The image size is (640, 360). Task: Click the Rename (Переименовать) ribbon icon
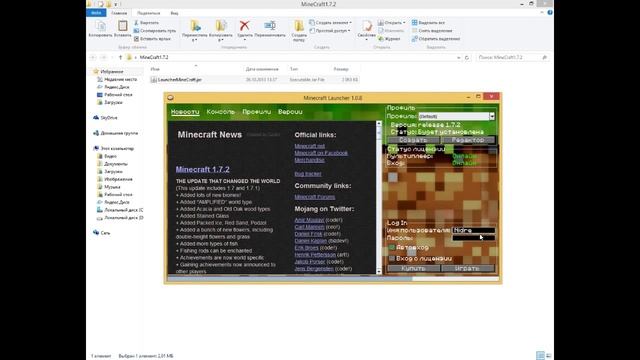(270, 26)
